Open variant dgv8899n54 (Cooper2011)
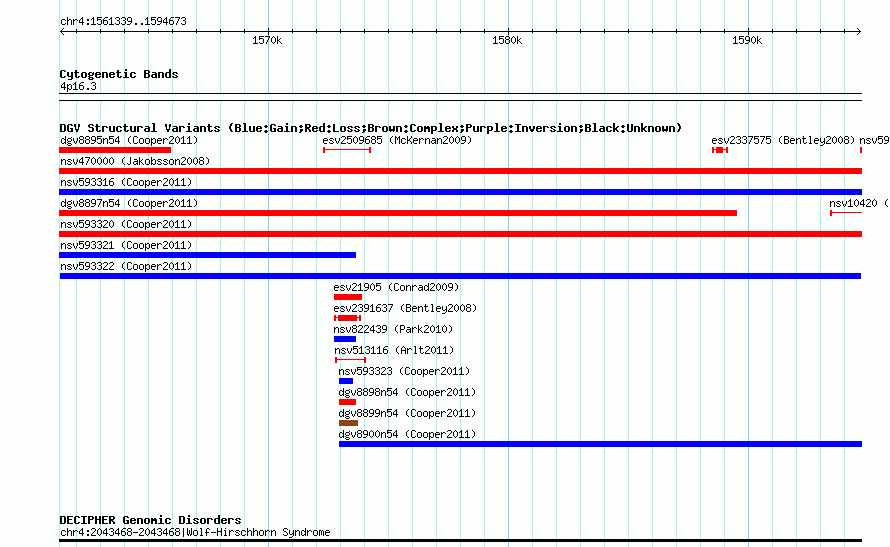 [407, 413]
